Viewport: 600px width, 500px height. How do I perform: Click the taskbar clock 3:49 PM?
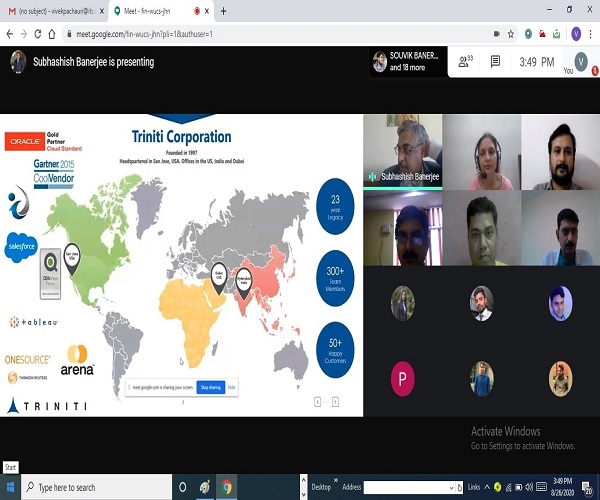point(562,486)
